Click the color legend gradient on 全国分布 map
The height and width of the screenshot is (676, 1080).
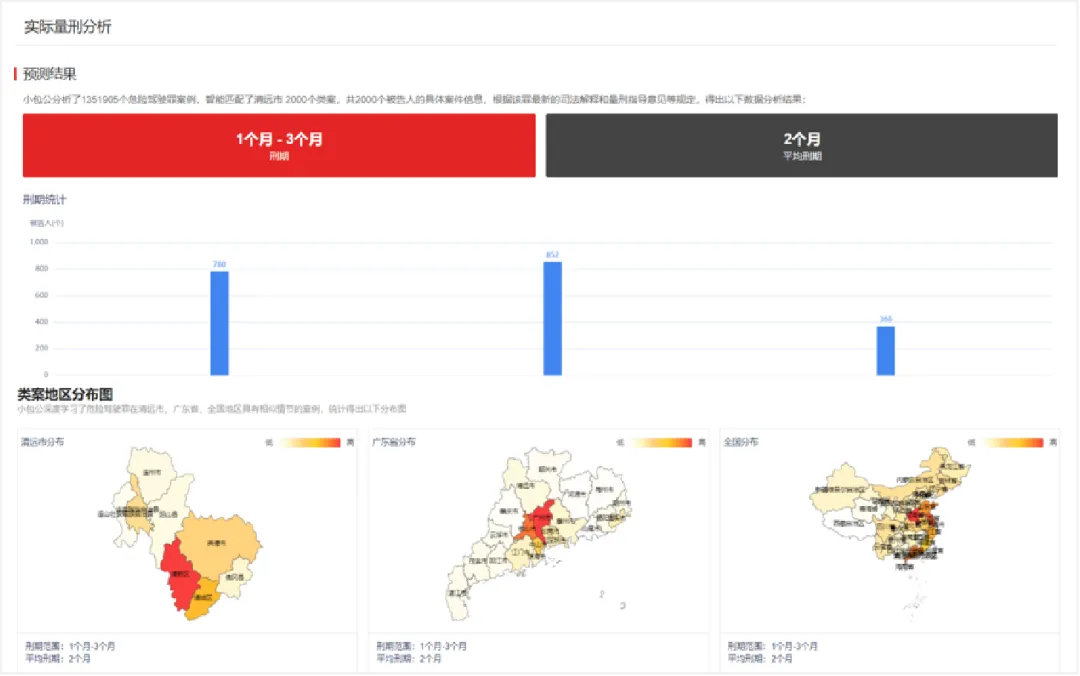(1012, 442)
